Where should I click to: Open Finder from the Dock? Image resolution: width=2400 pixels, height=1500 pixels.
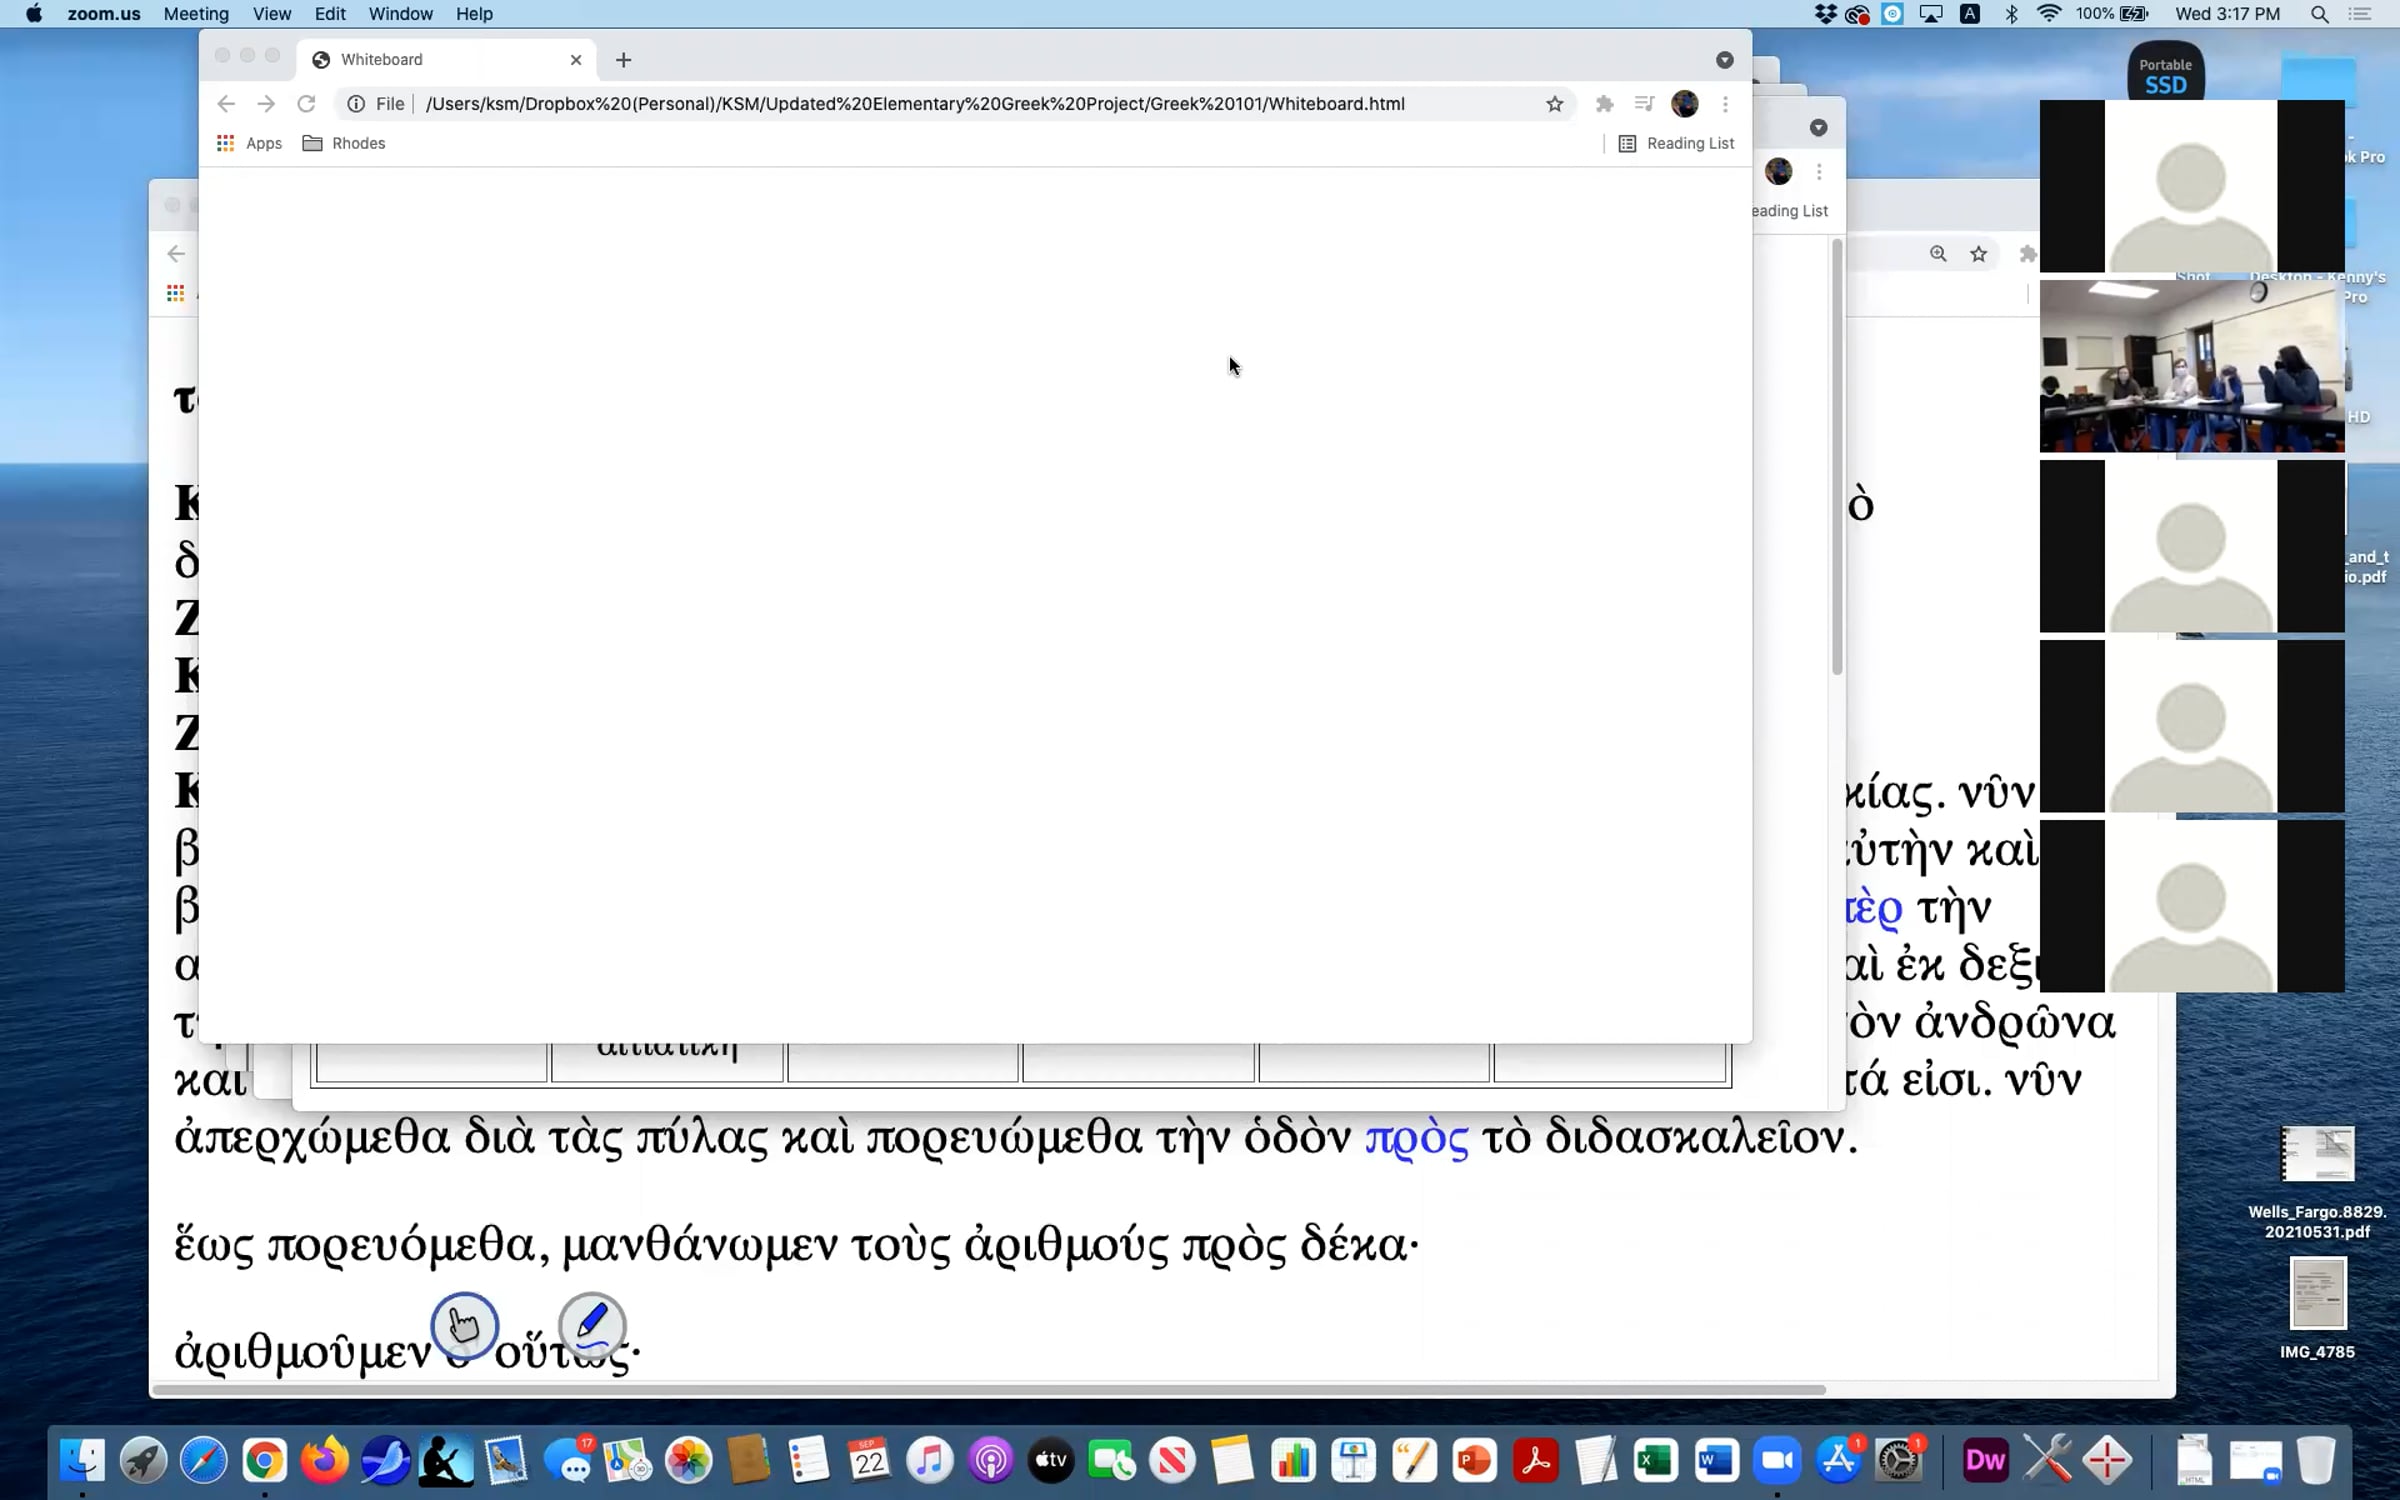tap(82, 1461)
